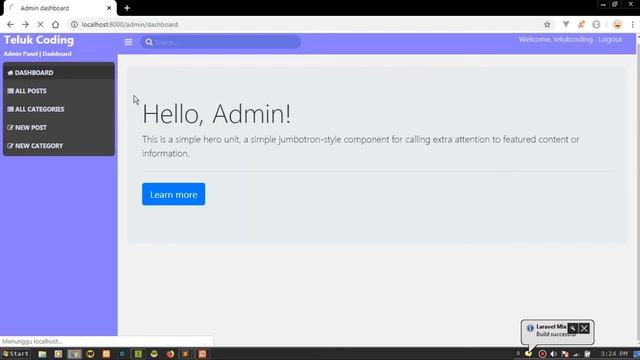The height and width of the screenshot is (360, 640).
Task: Stop loading the page with X button
Action: point(40,24)
